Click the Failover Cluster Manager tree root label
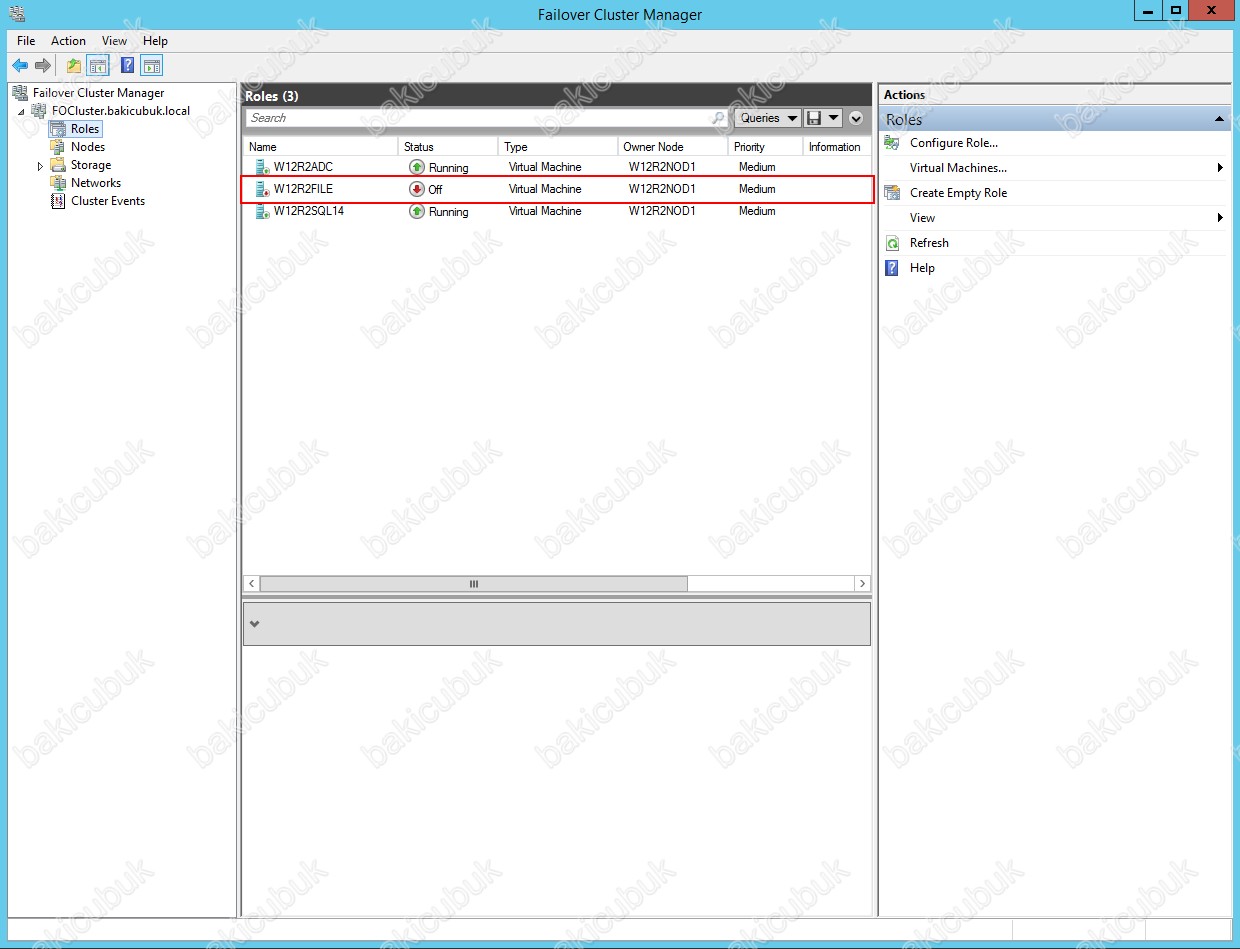 click(98, 93)
